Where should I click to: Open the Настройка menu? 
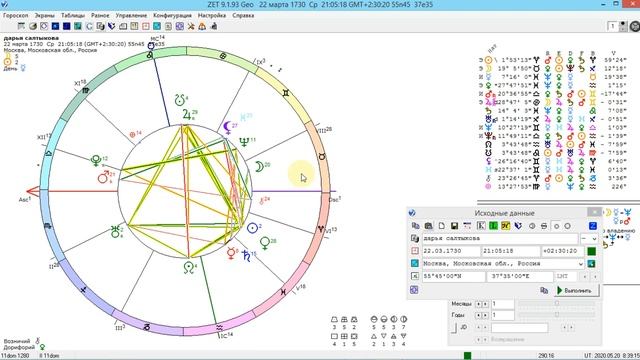point(212,15)
